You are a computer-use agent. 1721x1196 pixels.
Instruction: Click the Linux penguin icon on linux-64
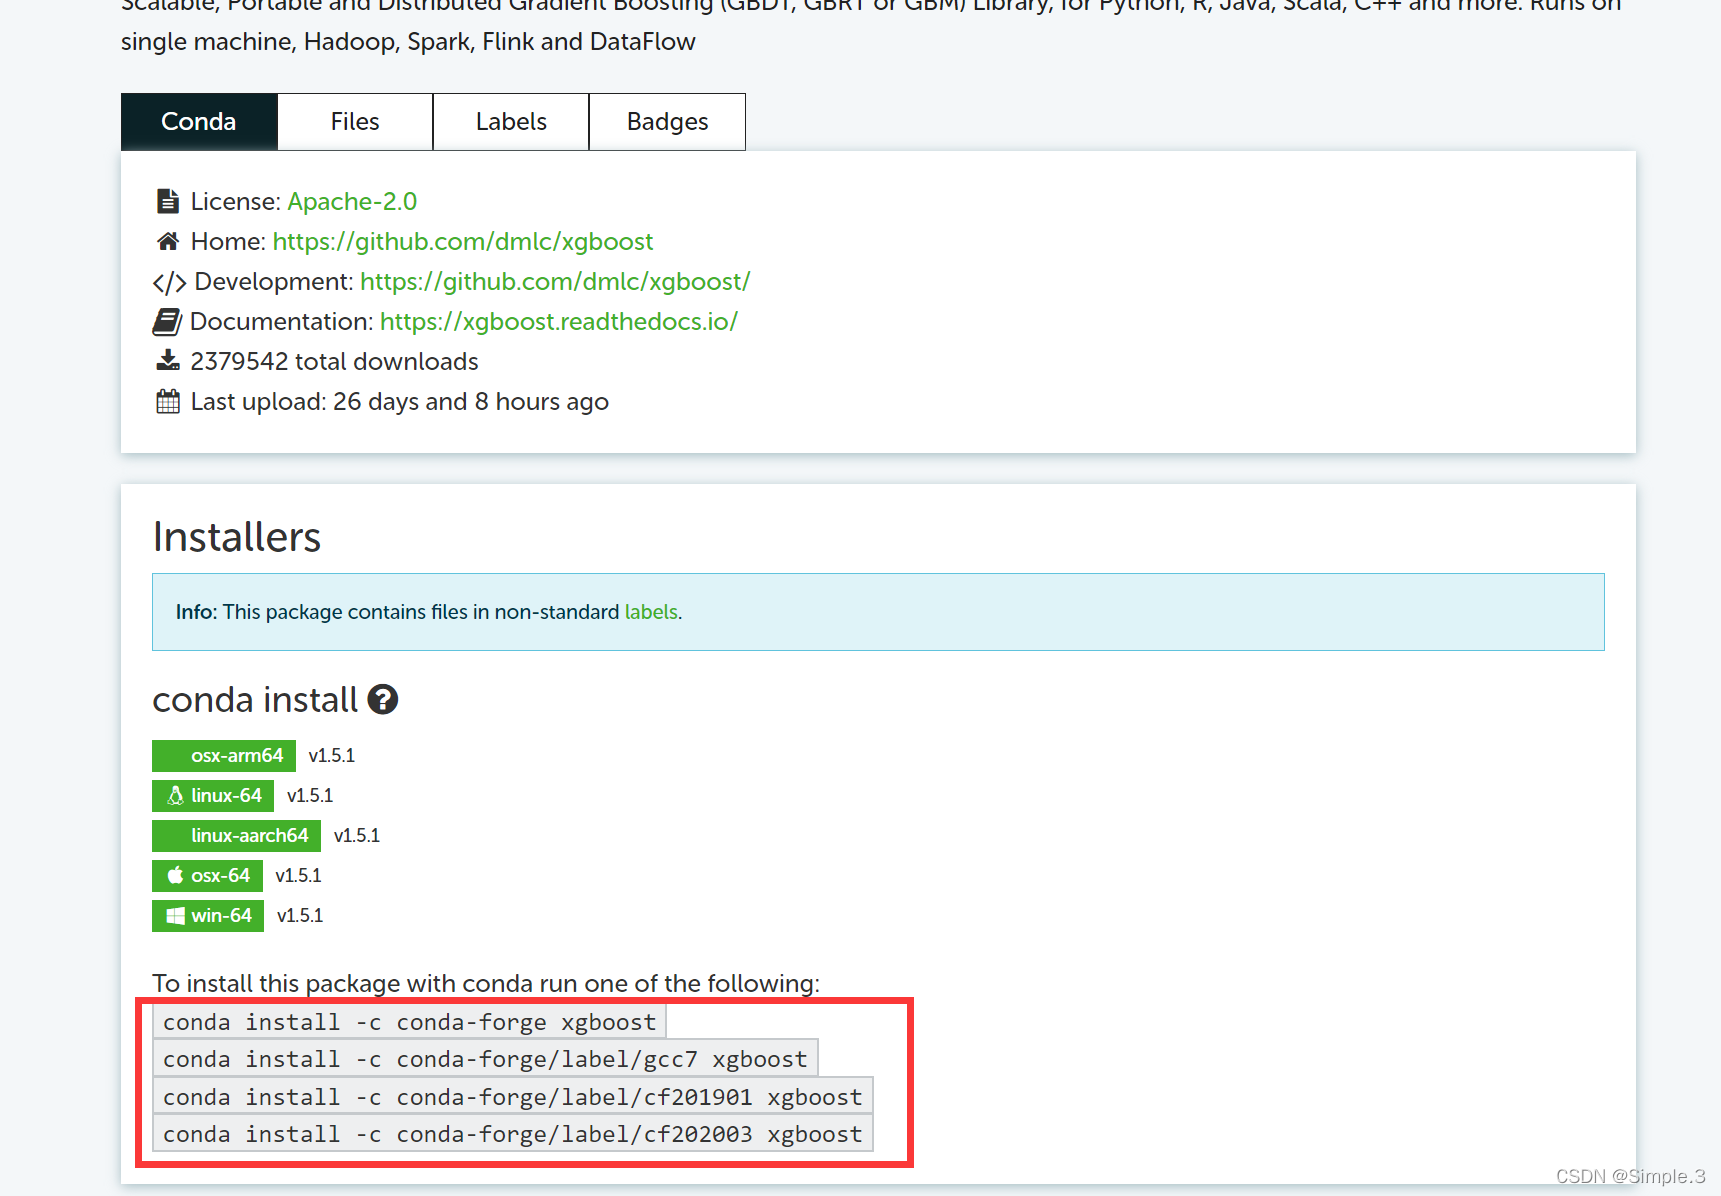tap(175, 796)
